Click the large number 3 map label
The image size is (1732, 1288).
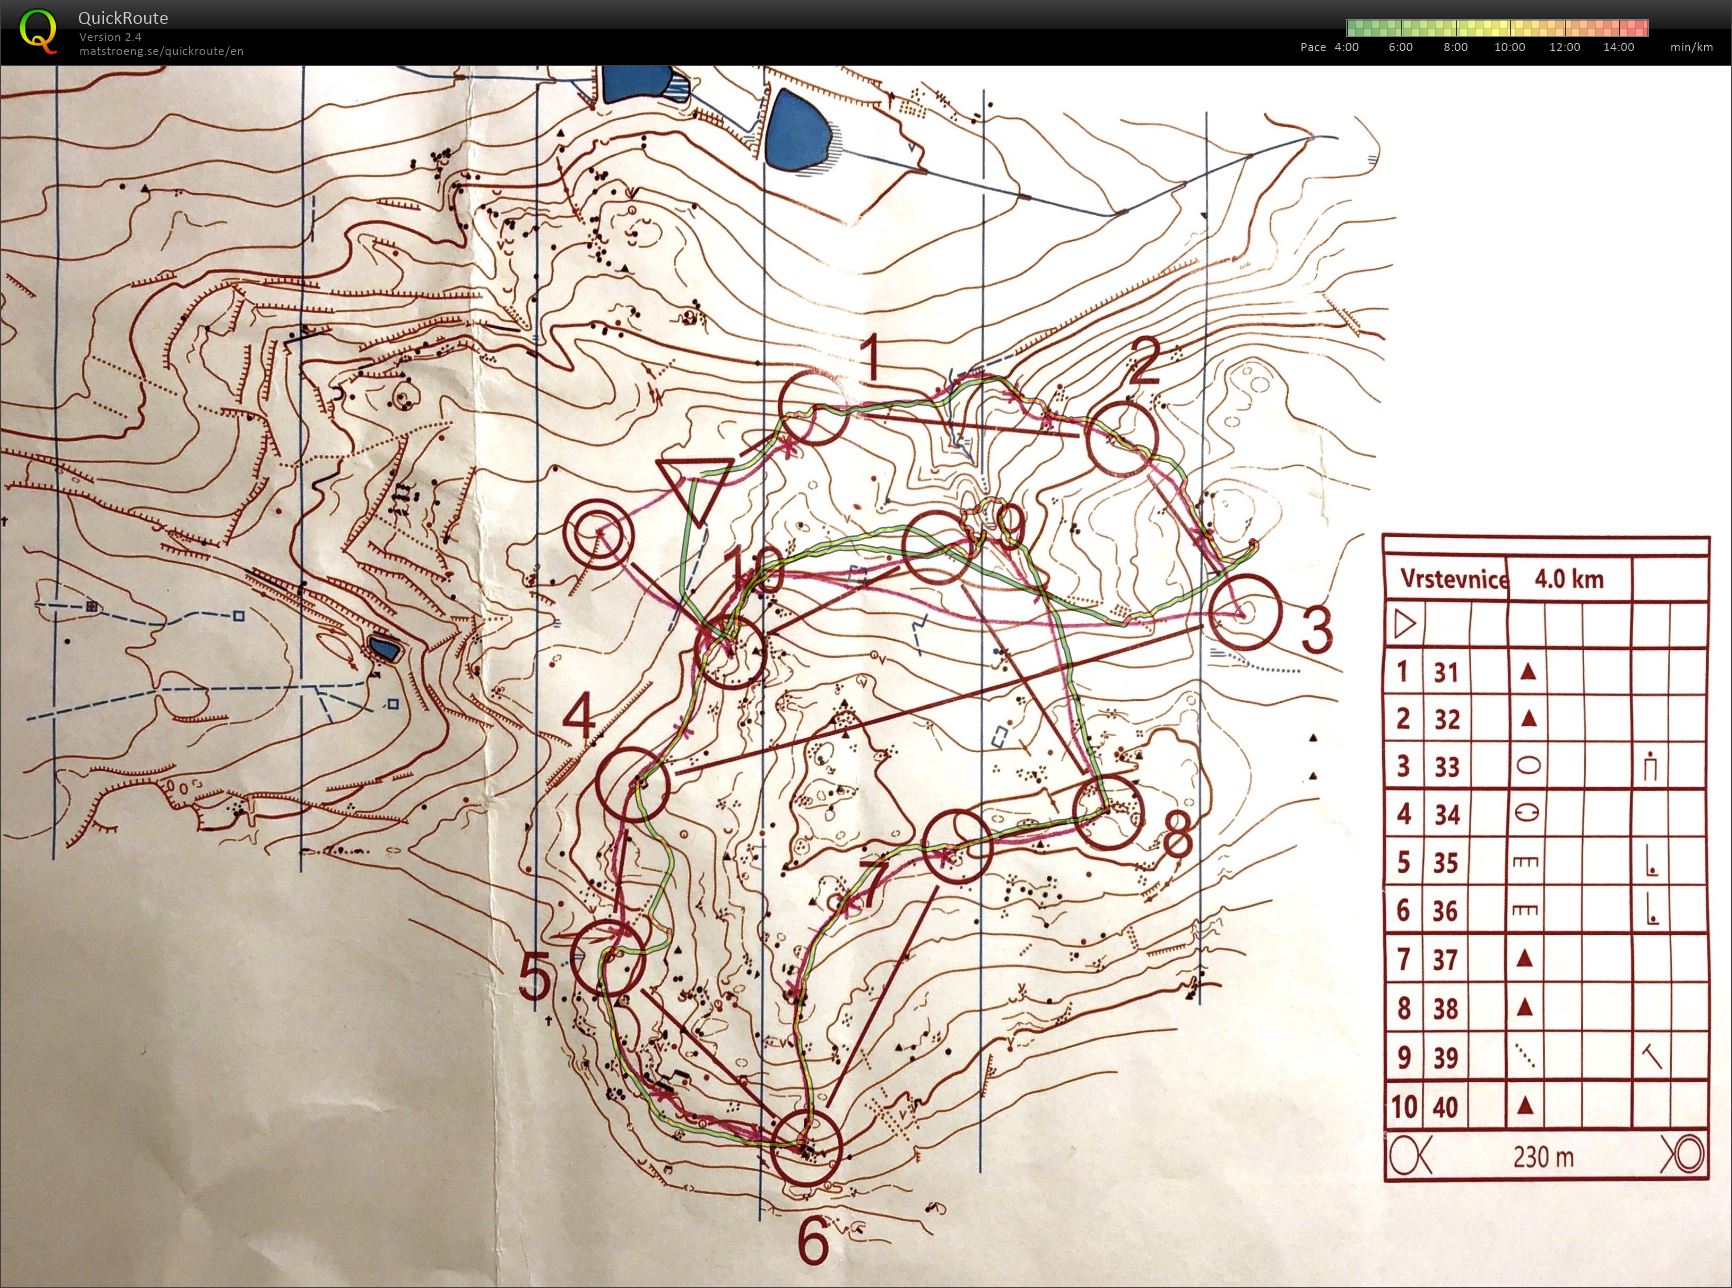(x=1317, y=631)
